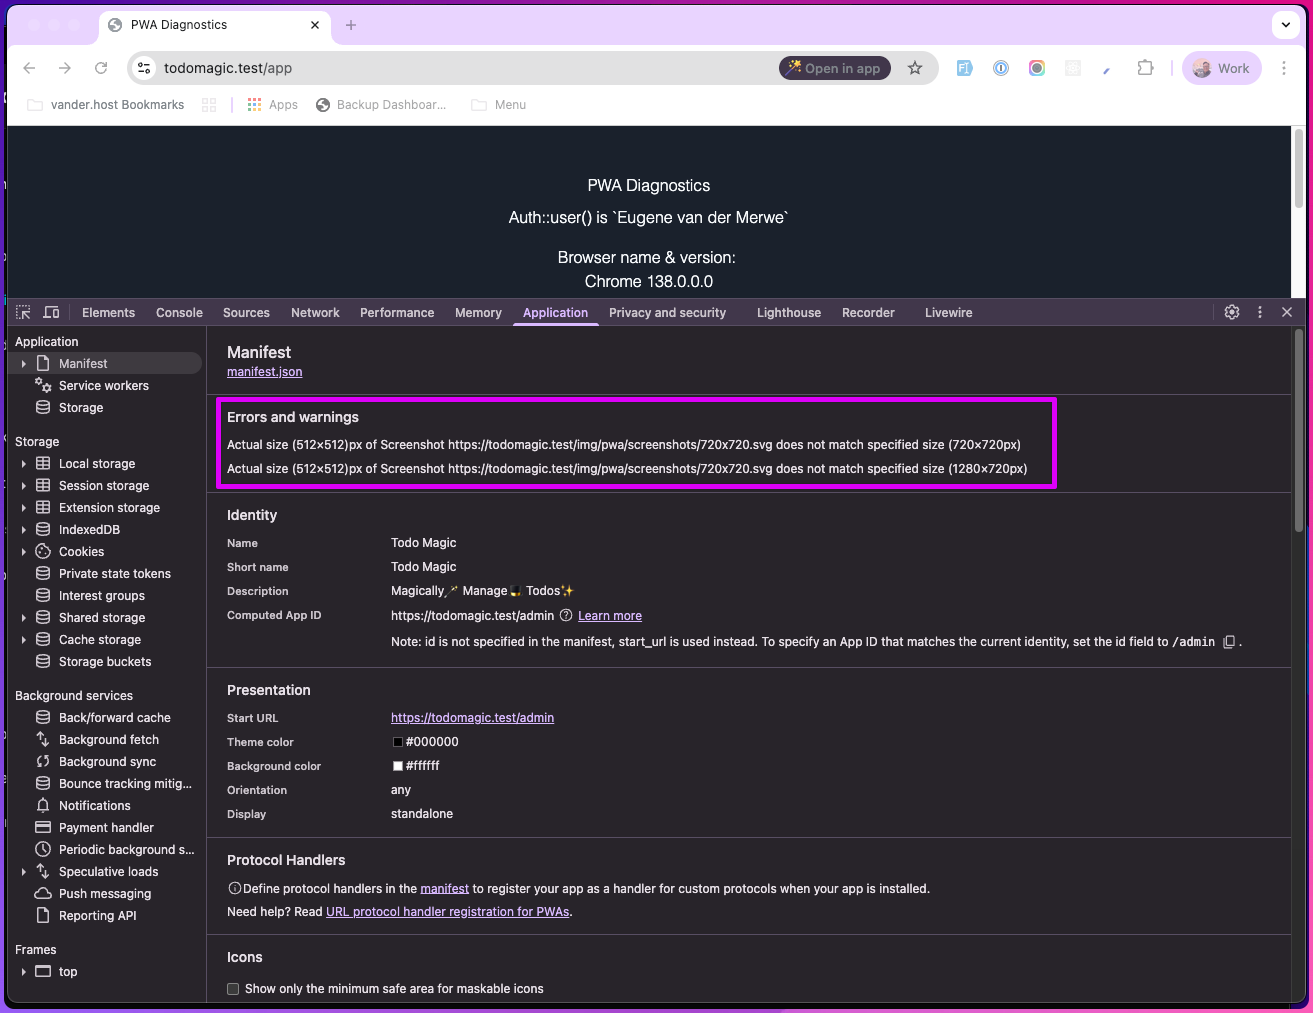
Task: Open the 1Password extension icon
Action: point(1001,68)
